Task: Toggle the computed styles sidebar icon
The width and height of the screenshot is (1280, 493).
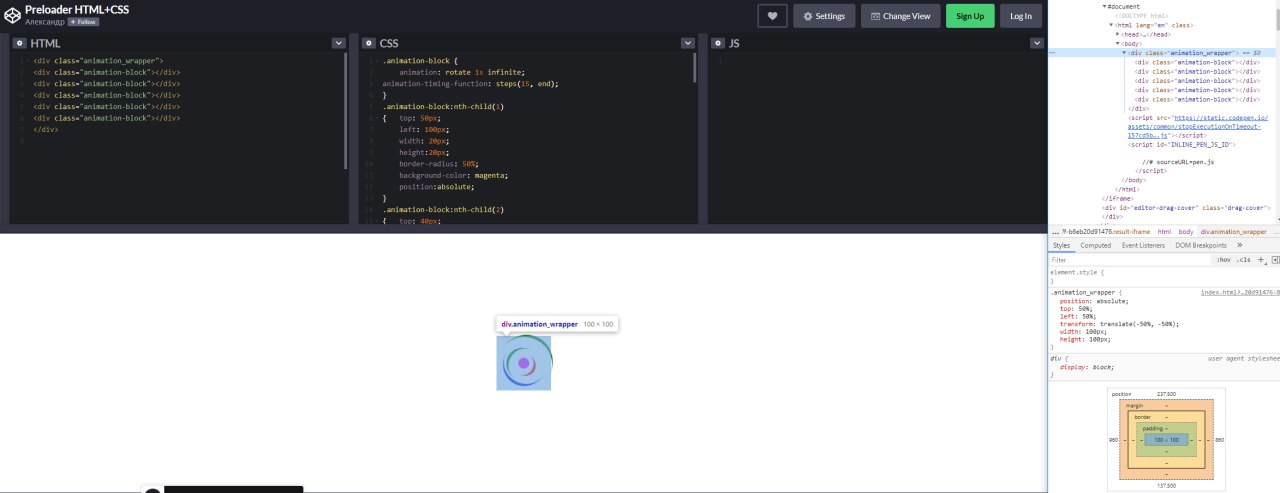Action: pyautogui.click(x=1275, y=260)
